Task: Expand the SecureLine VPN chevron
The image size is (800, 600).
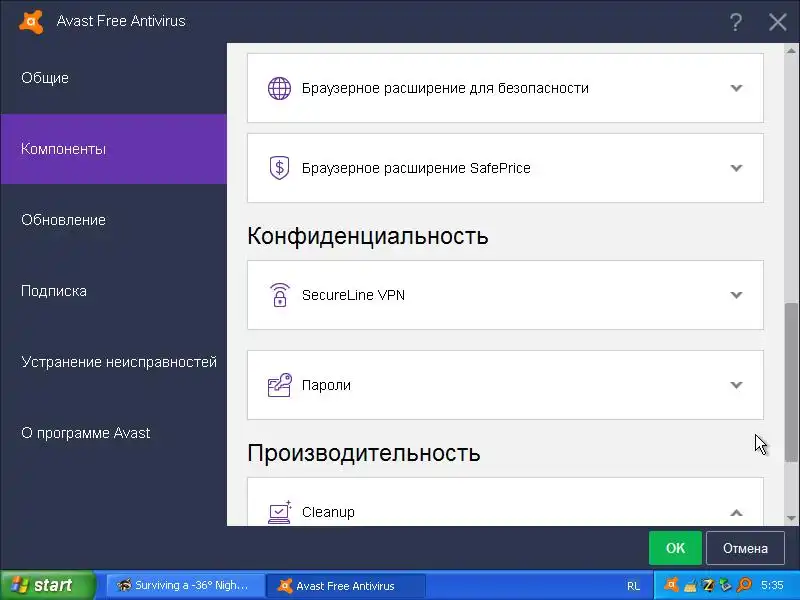Action: [x=736, y=295]
